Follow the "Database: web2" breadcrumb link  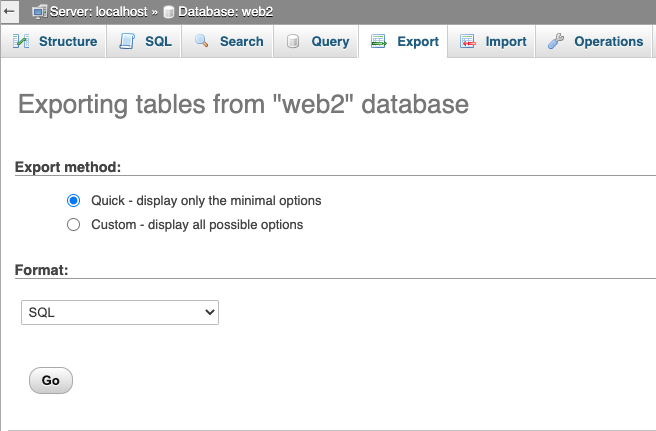[x=225, y=11]
